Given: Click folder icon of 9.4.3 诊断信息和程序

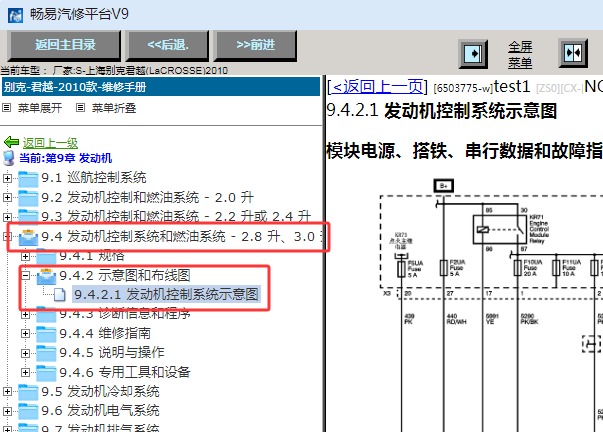Looking at the screenshot, I should 46,315.
